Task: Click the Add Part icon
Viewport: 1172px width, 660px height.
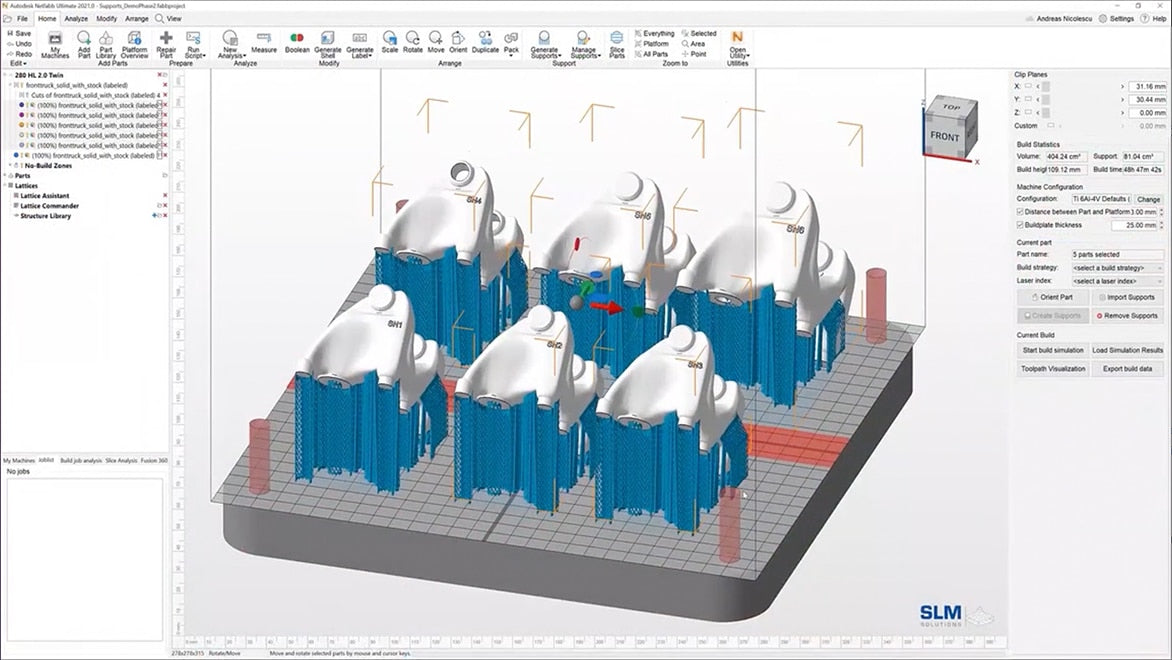Action: 84,43
